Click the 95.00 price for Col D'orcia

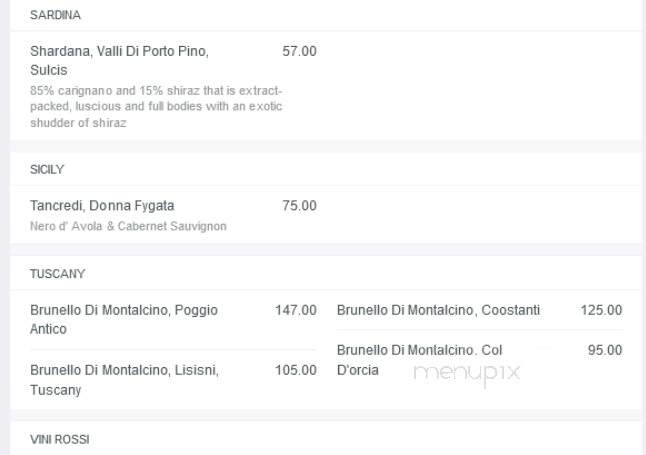click(x=605, y=350)
